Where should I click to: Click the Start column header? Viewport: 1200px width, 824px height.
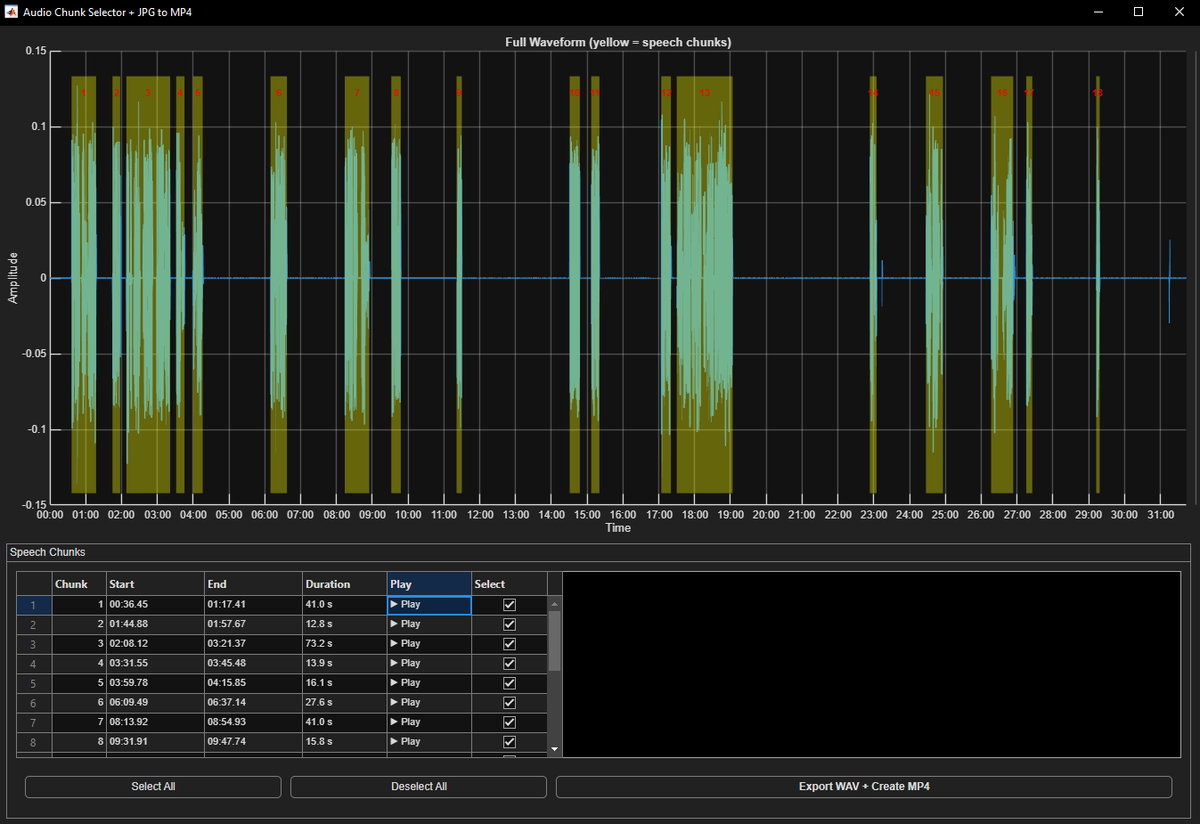click(155, 584)
